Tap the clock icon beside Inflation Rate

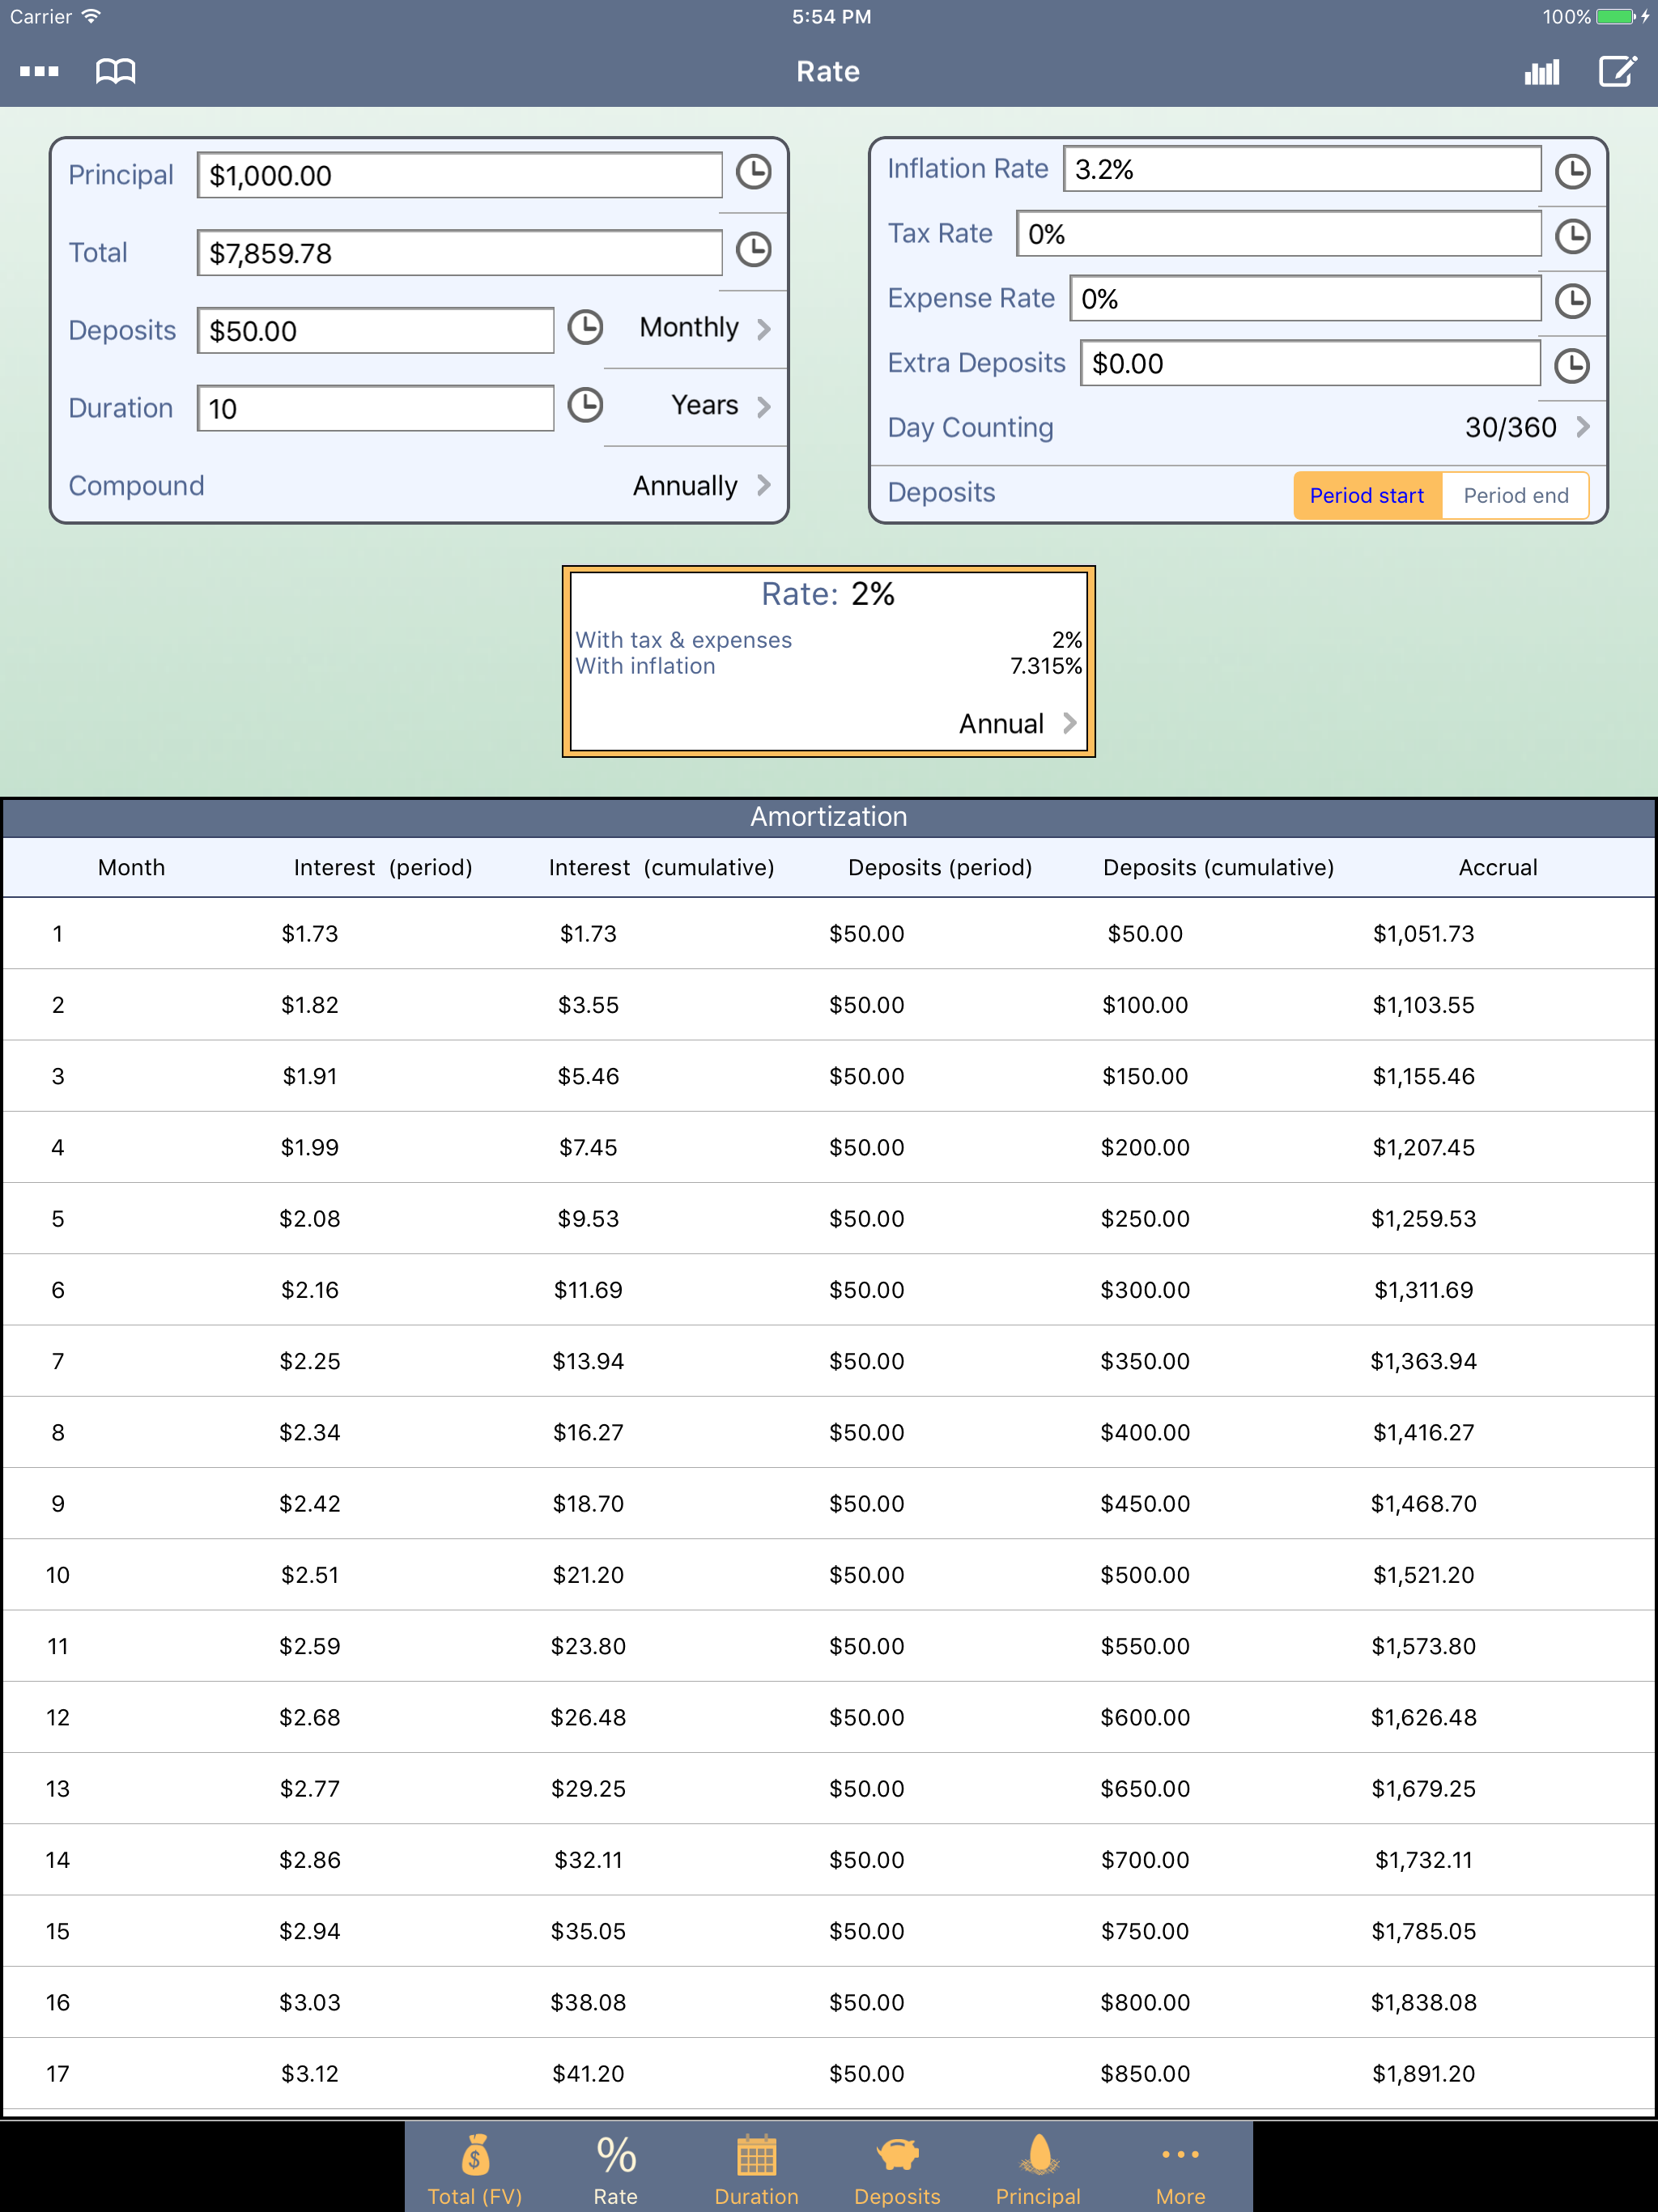(1573, 171)
